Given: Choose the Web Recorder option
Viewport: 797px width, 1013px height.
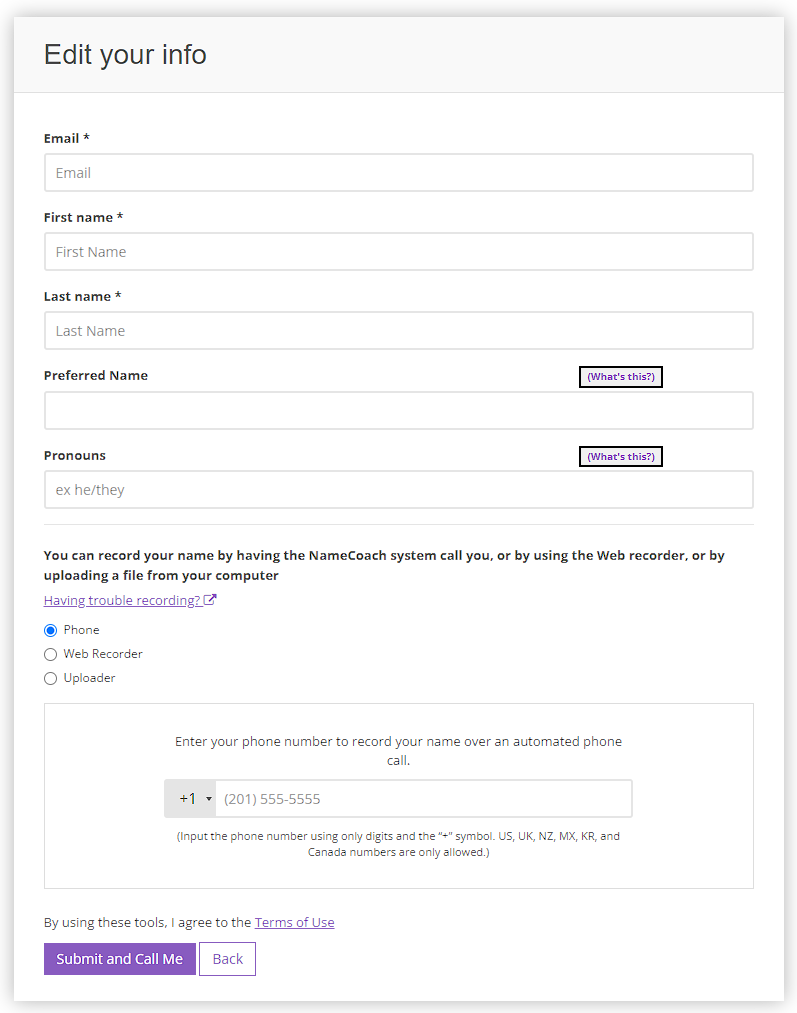Looking at the screenshot, I should tap(50, 654).
